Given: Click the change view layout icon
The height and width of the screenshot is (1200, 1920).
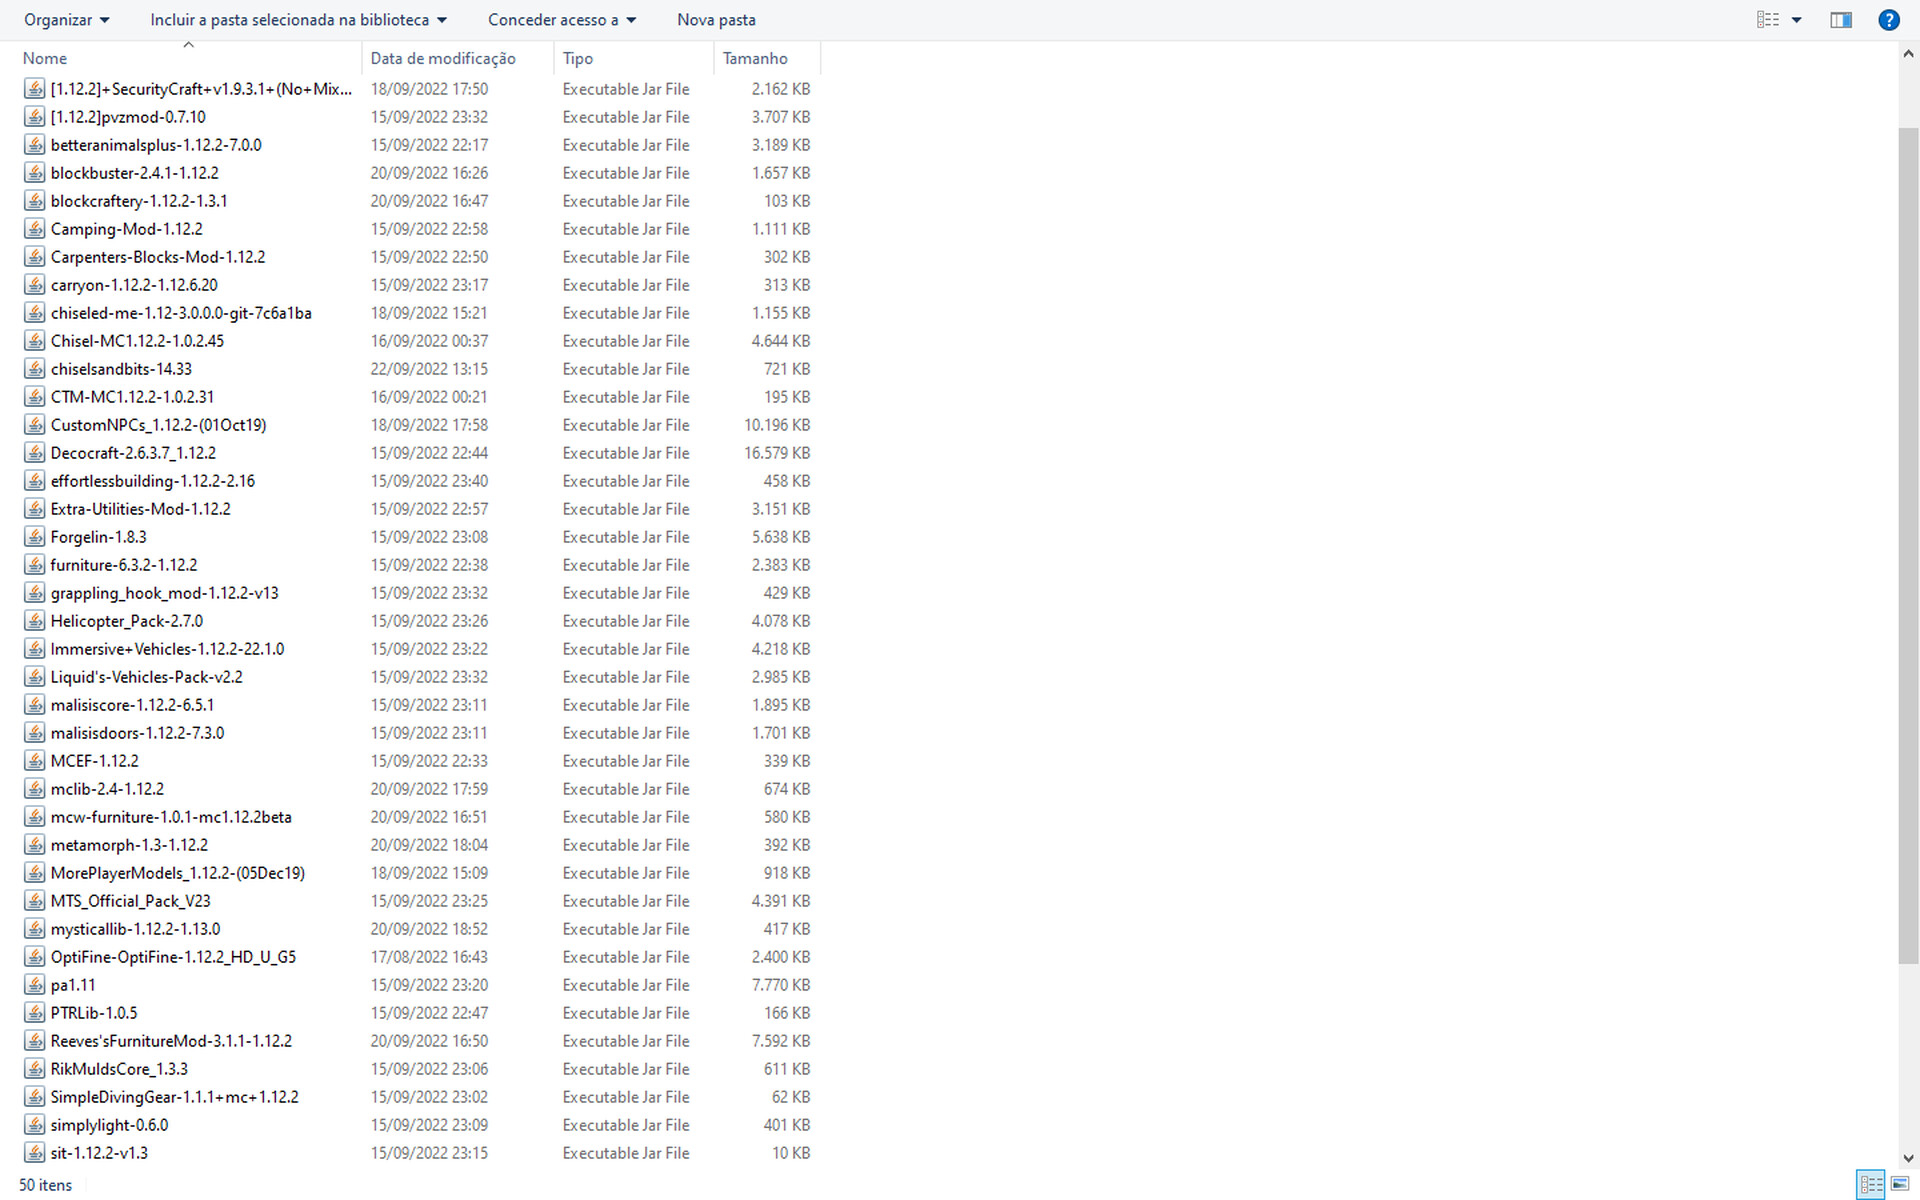Looking at the screenshot, I should pyautogui.click(x=1767, y=20).
